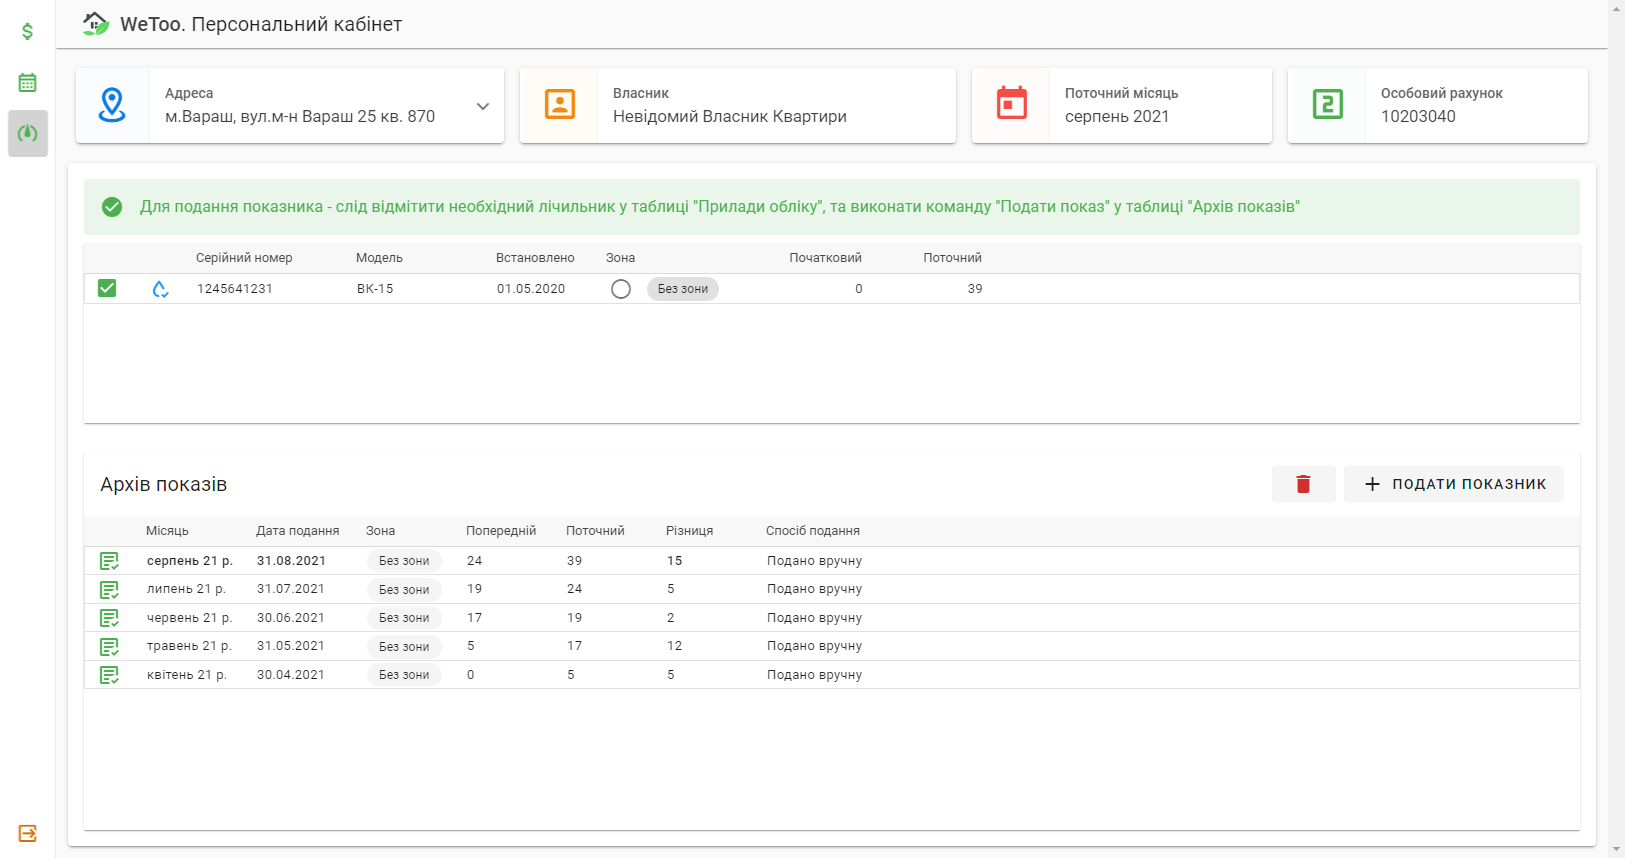Screen dimensions: 1625x858
Task: Click the logout icon at sidebar bottom
Action: 28,833
